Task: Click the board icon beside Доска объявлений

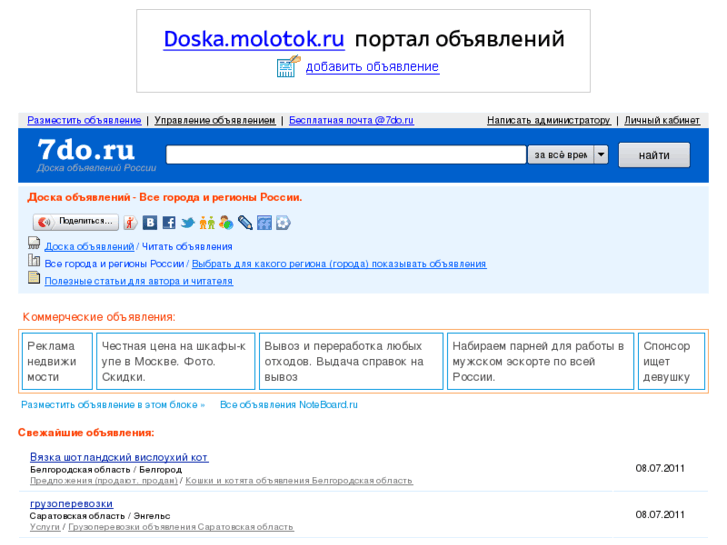Action: coord(34,243)
